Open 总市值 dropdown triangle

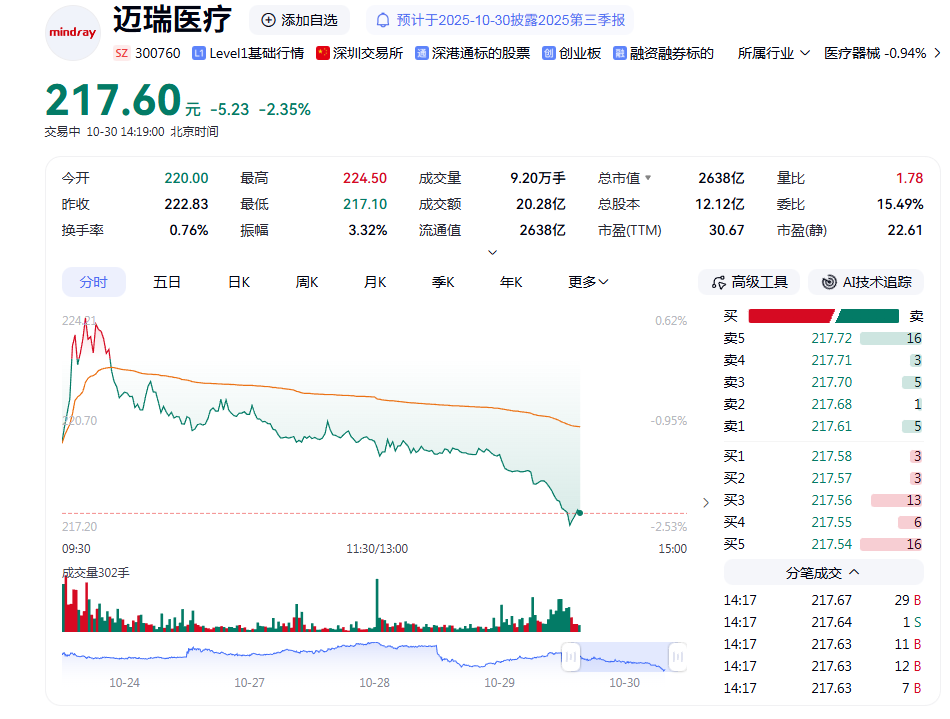pos(648,177)
